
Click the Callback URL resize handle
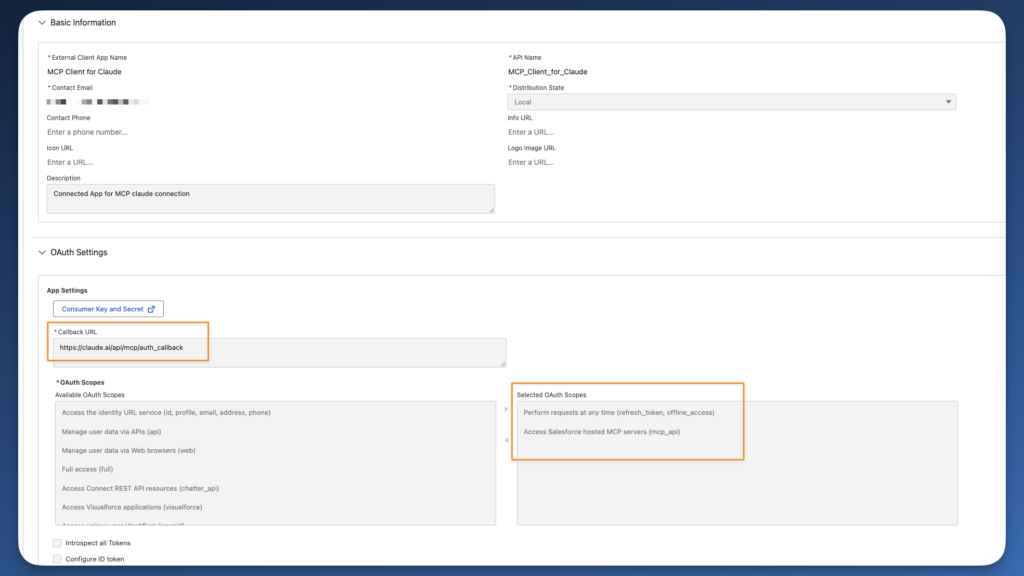tap(503, 364)
